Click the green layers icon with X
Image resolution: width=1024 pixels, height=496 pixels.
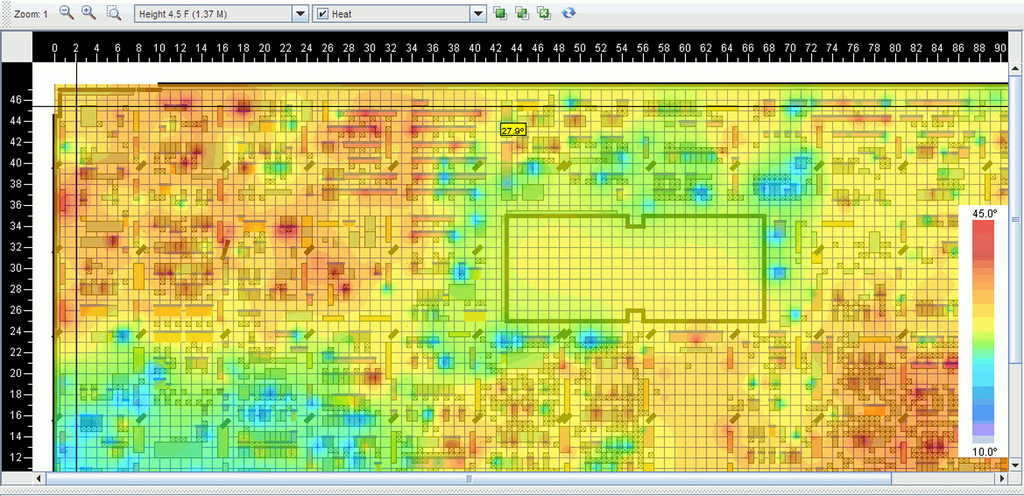[x=543, y=13]
